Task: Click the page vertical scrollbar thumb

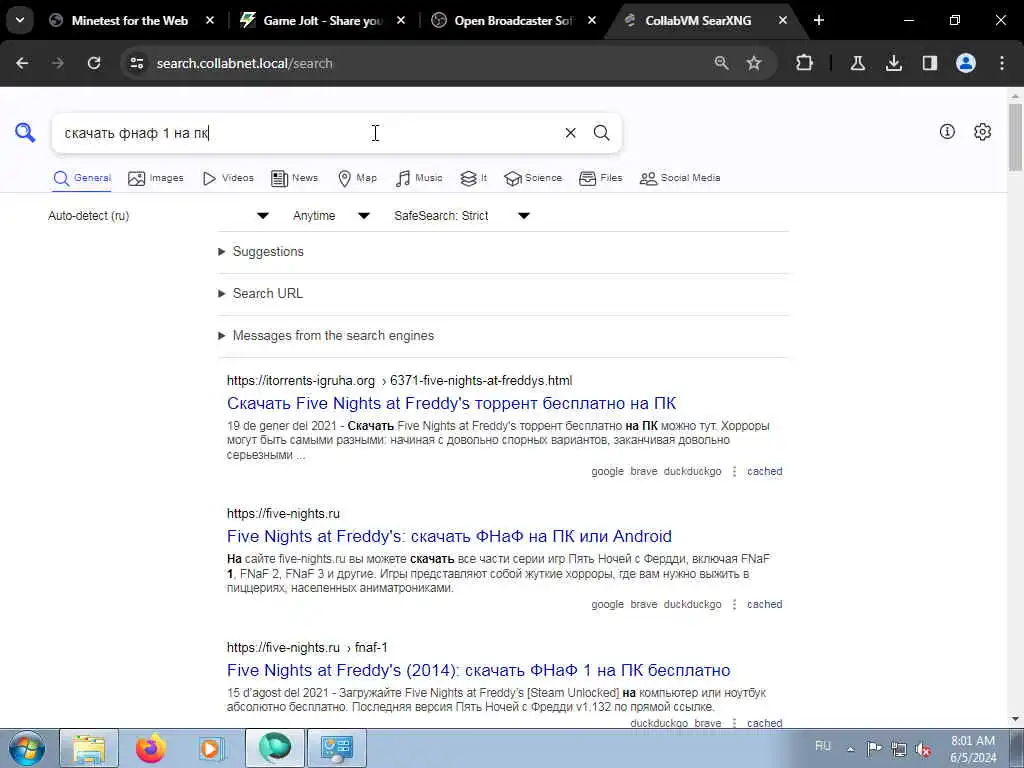Action: coord(1016,136)
